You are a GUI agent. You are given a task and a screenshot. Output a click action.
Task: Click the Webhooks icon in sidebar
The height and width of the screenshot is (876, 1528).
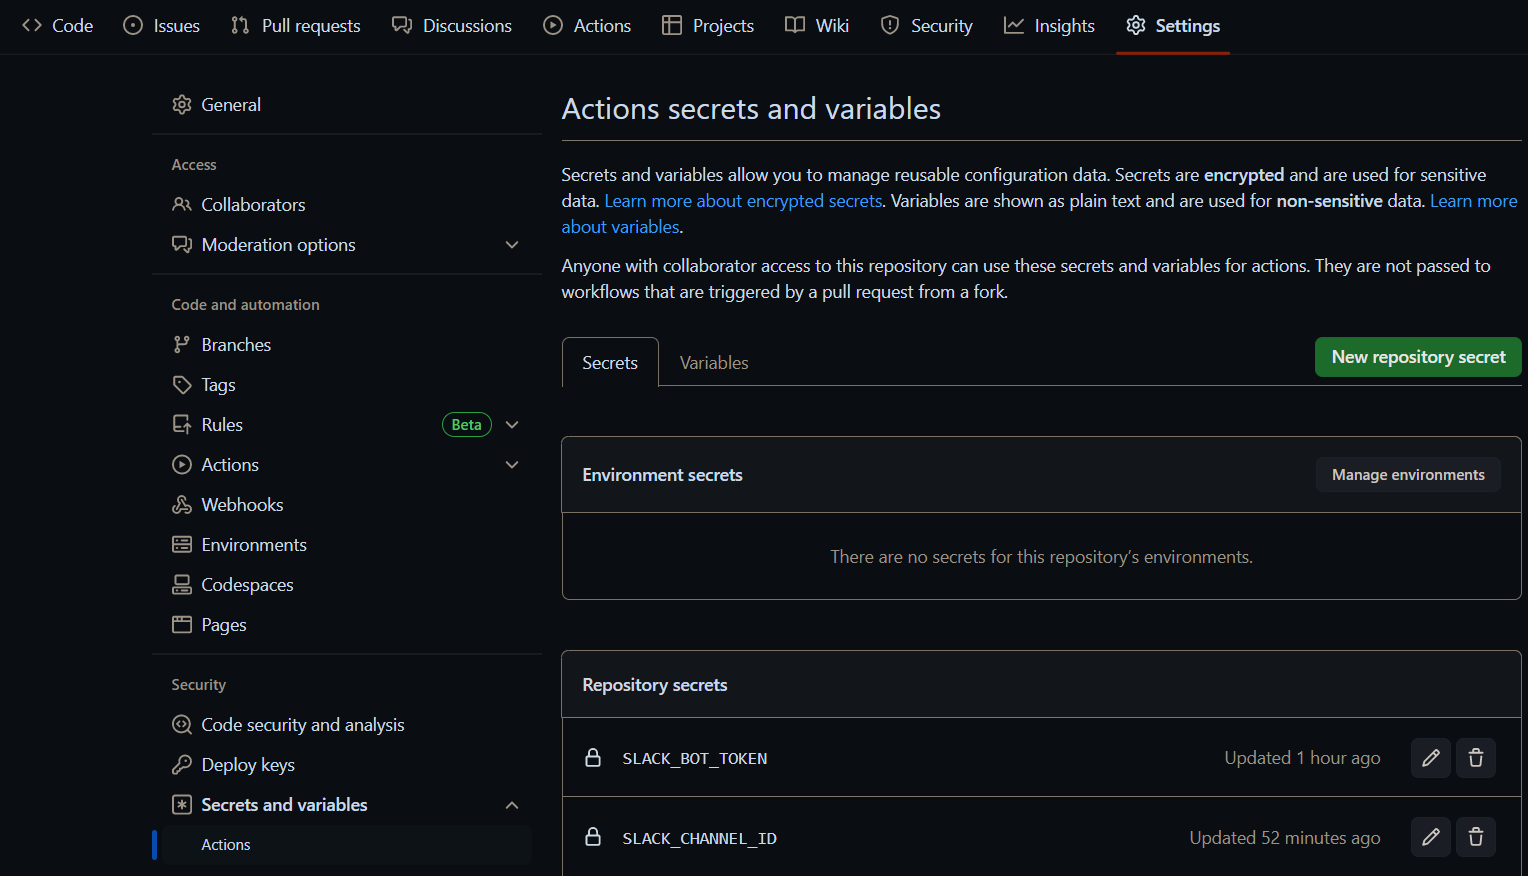point(182,505)
